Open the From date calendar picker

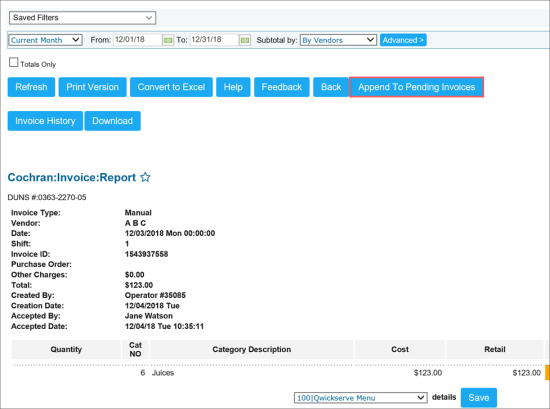point(168,40)
